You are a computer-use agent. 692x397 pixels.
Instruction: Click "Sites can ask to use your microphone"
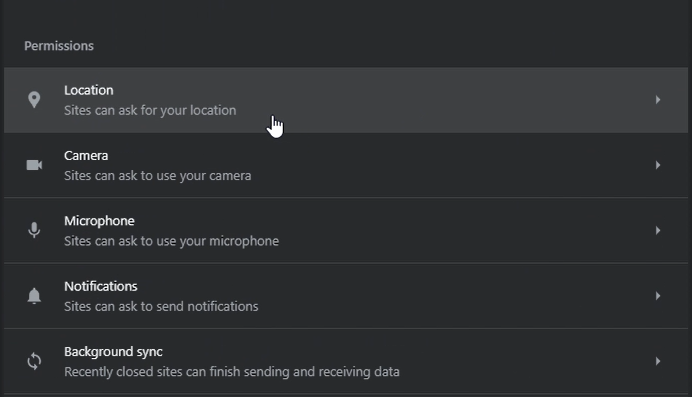[171, 241]
